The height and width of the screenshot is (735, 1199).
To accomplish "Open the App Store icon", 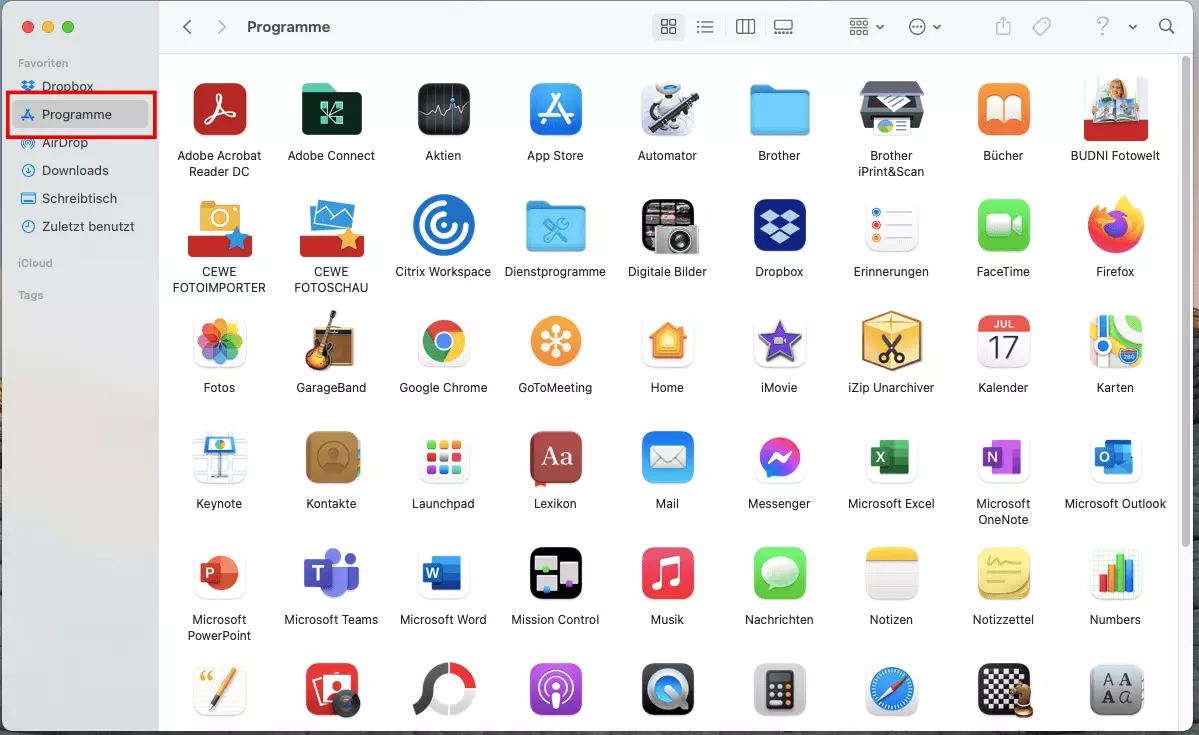I will (x=555, y=109).
